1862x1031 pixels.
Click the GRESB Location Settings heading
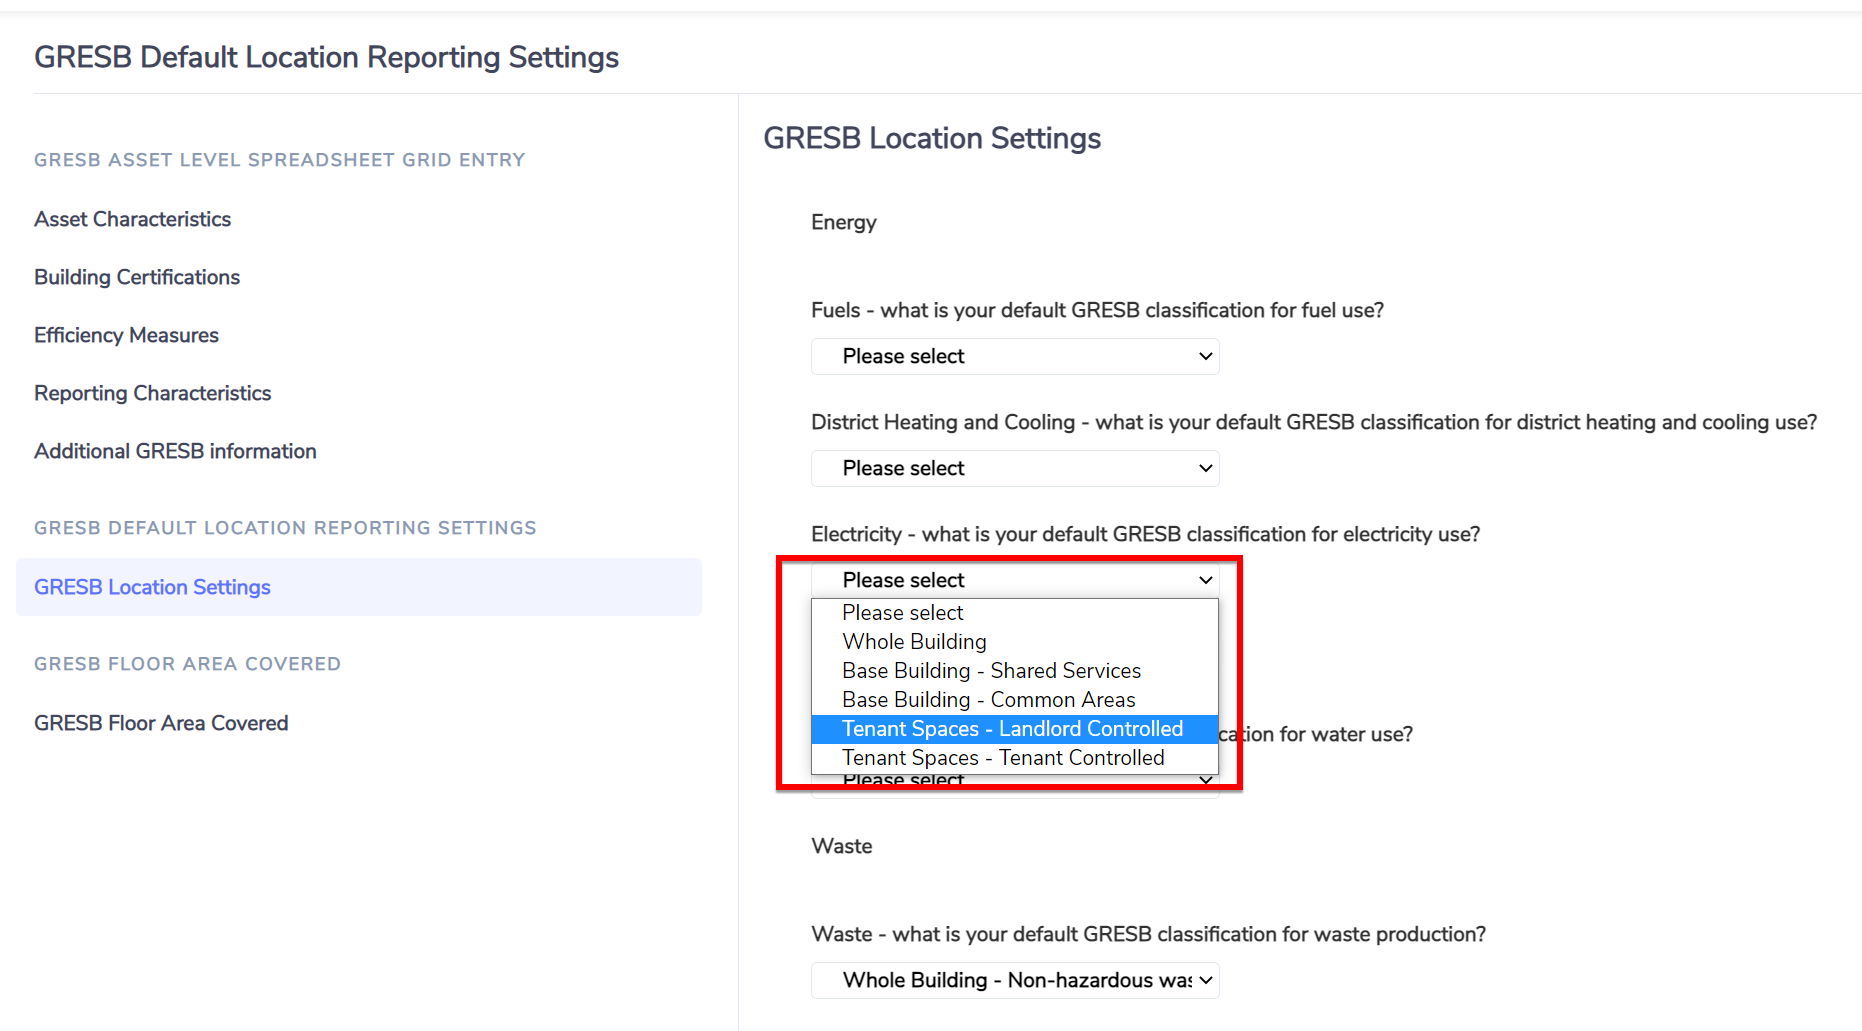(x=932, y=138)
